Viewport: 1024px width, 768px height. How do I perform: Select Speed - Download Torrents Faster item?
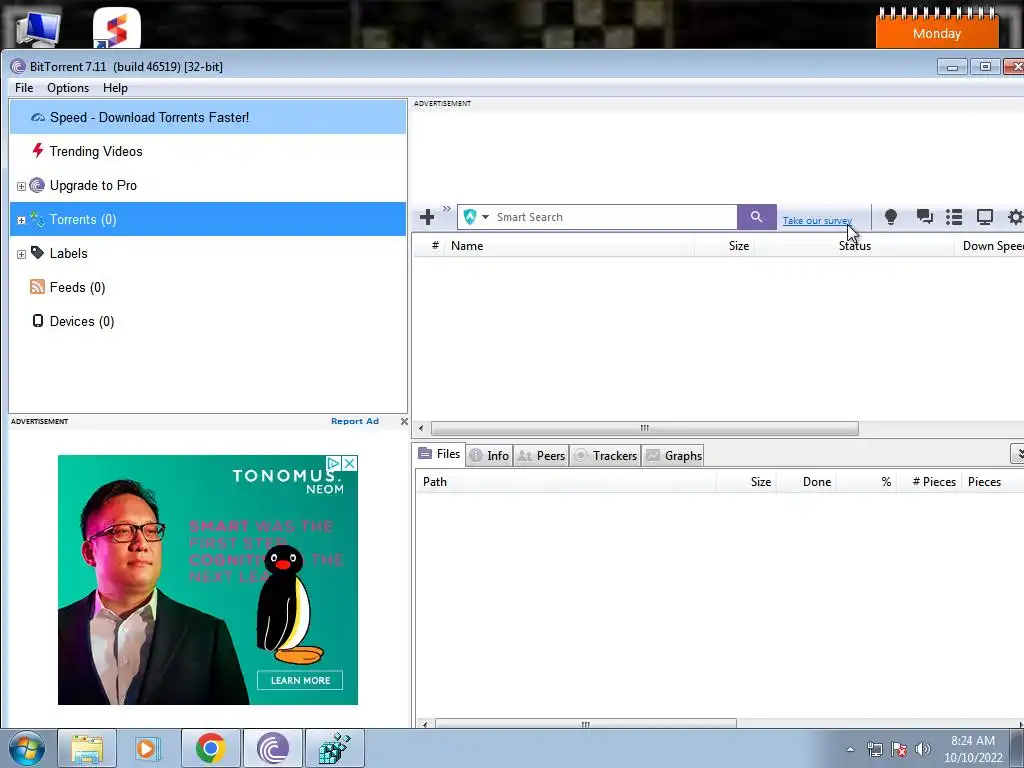click(x=208, y=118)
